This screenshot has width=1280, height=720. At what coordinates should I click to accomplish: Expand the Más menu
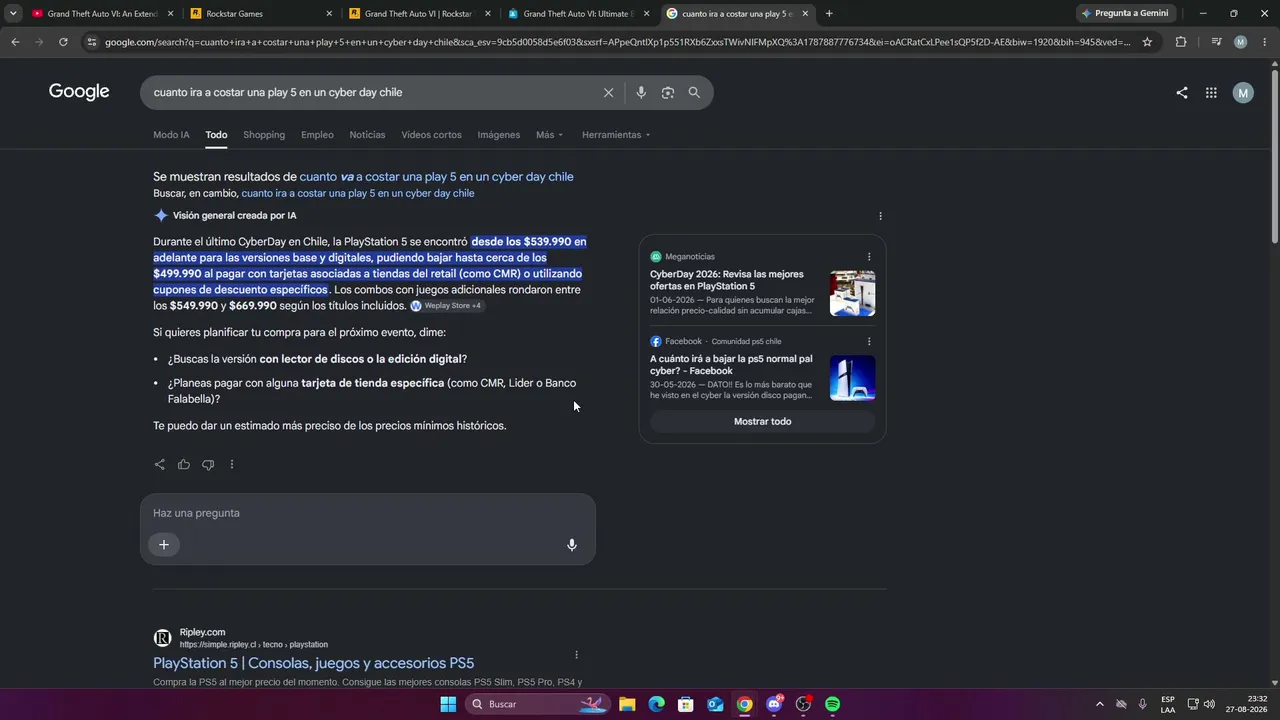pos(549,135)
